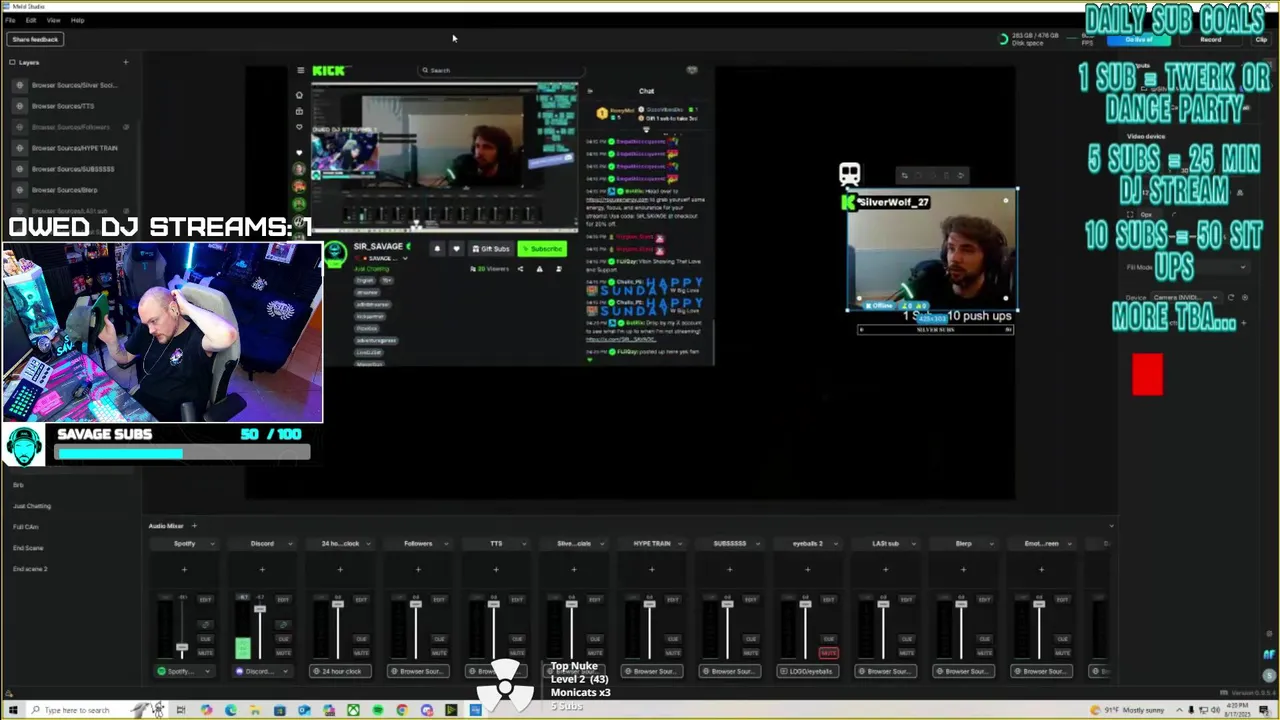Click the Share feedback button

pos(35,39)
